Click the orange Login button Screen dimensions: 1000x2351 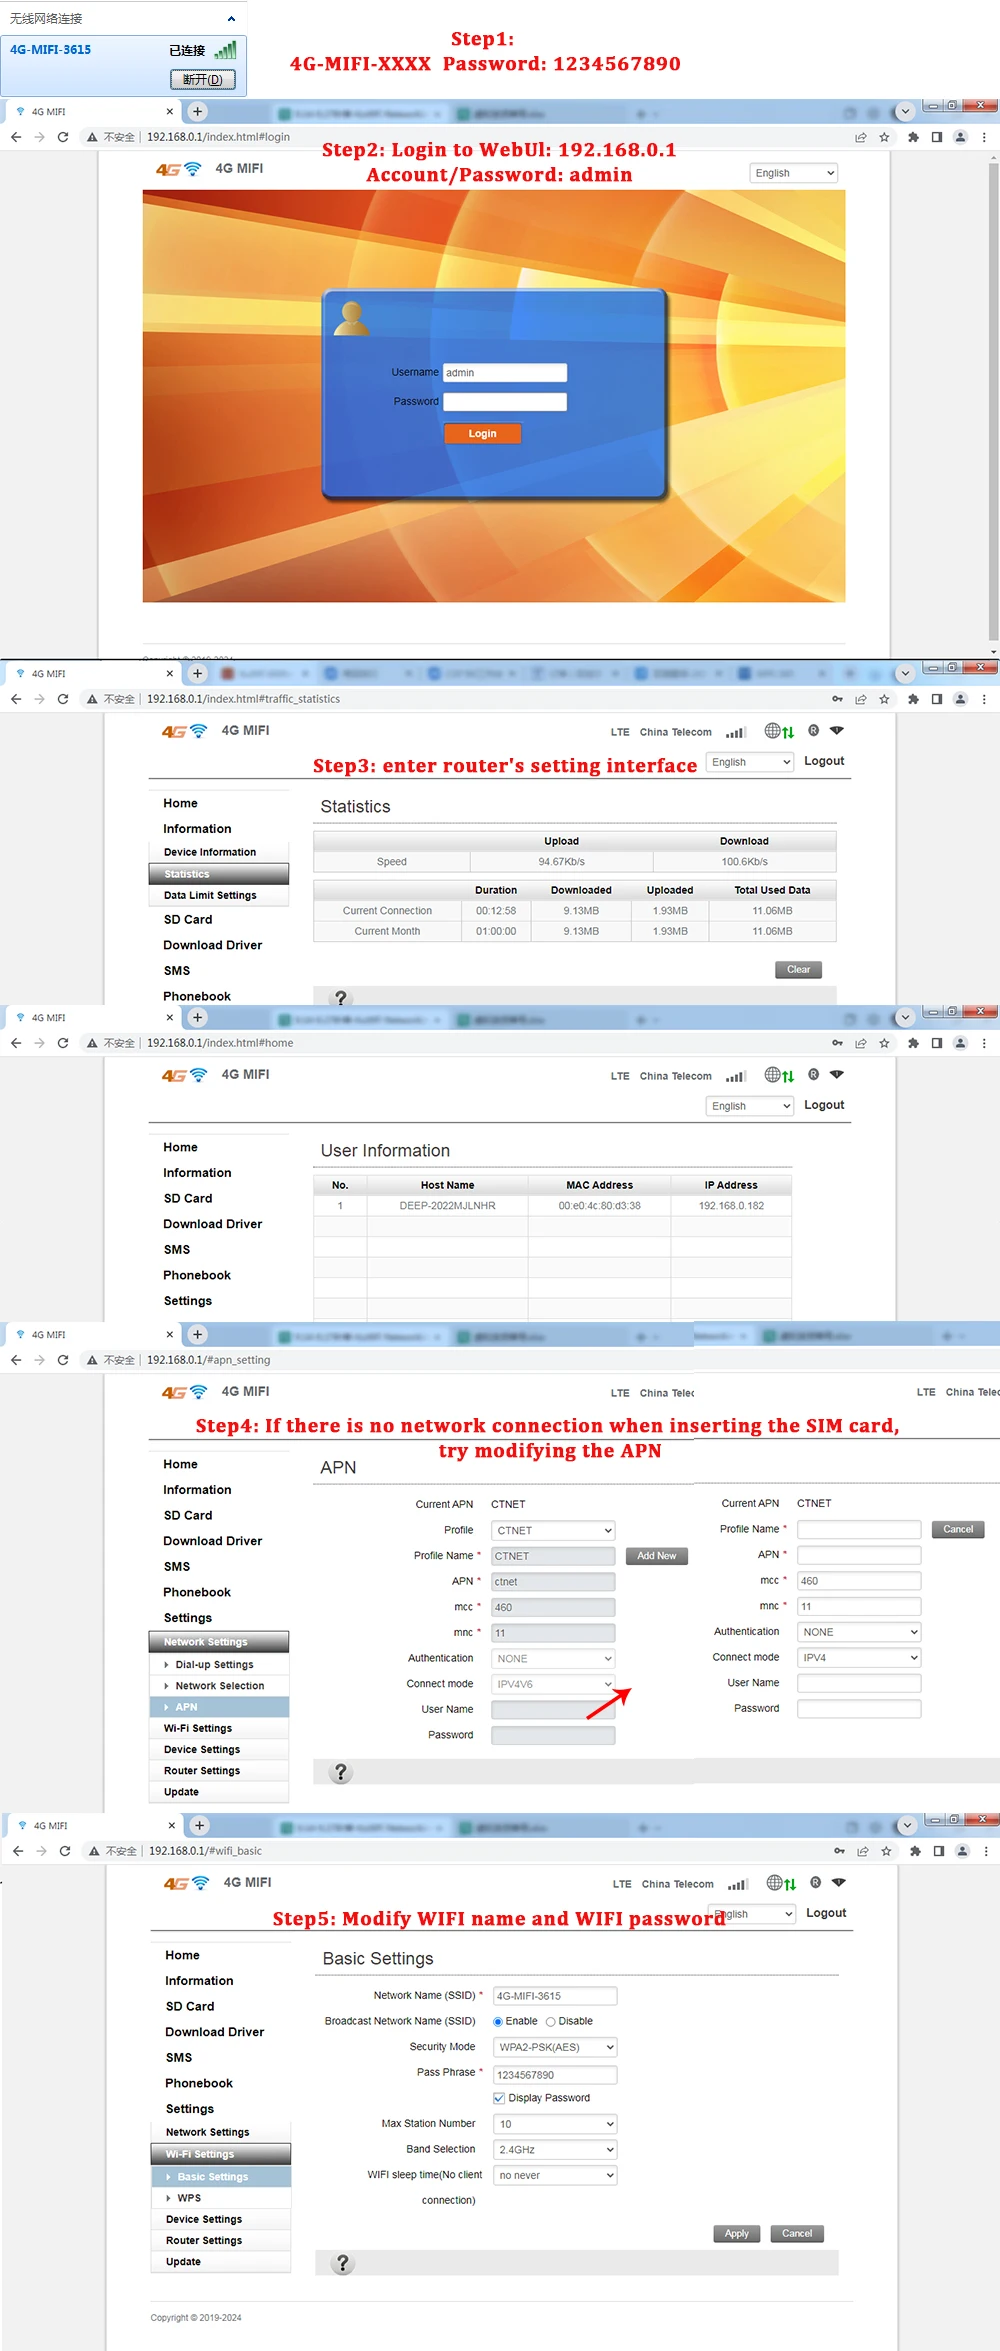coord(483,433)
